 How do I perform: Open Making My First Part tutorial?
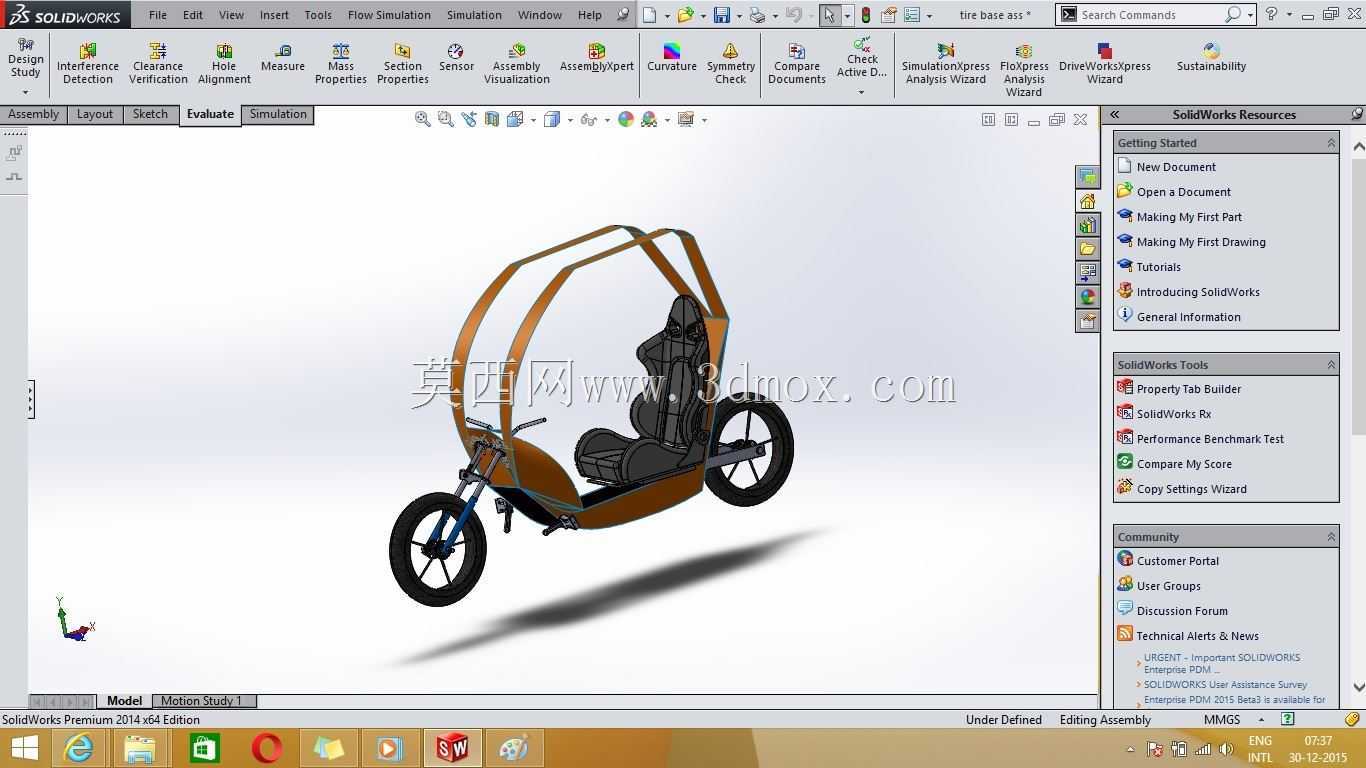pyautogui.click(x=1189, y=217)
